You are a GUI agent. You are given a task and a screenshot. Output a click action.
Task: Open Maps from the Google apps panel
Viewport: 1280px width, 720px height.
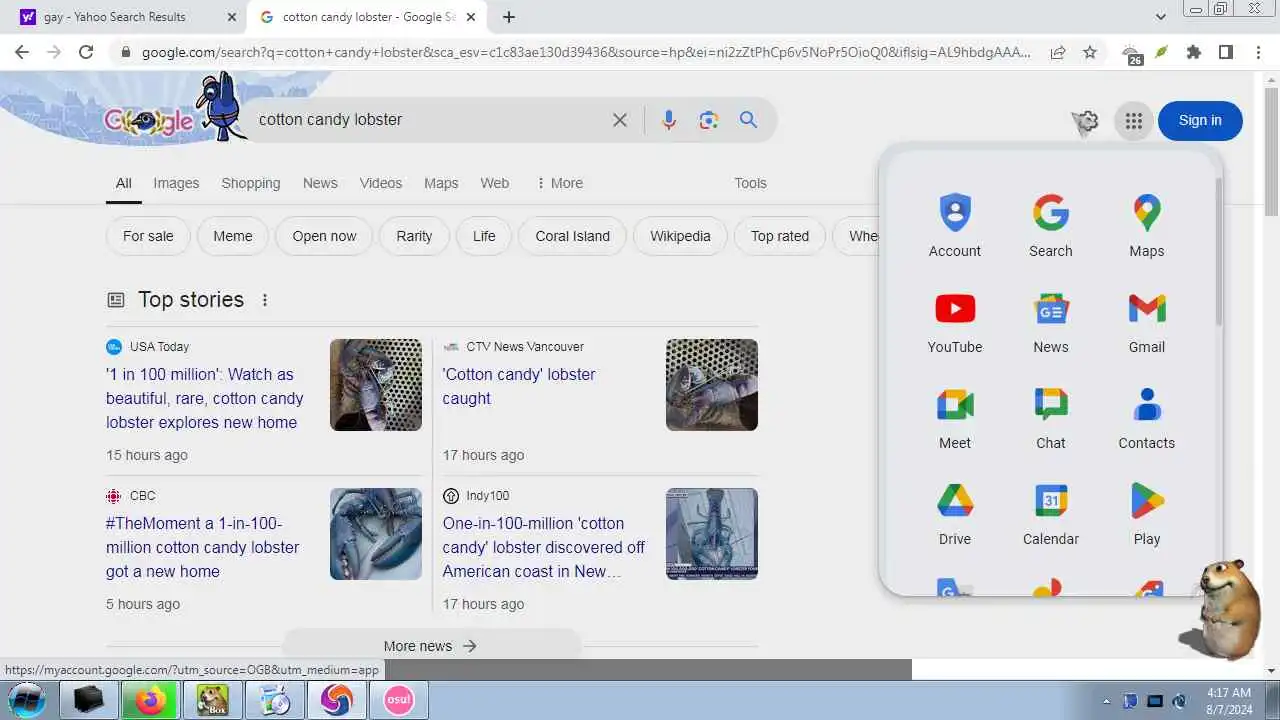click(1146, 227)
